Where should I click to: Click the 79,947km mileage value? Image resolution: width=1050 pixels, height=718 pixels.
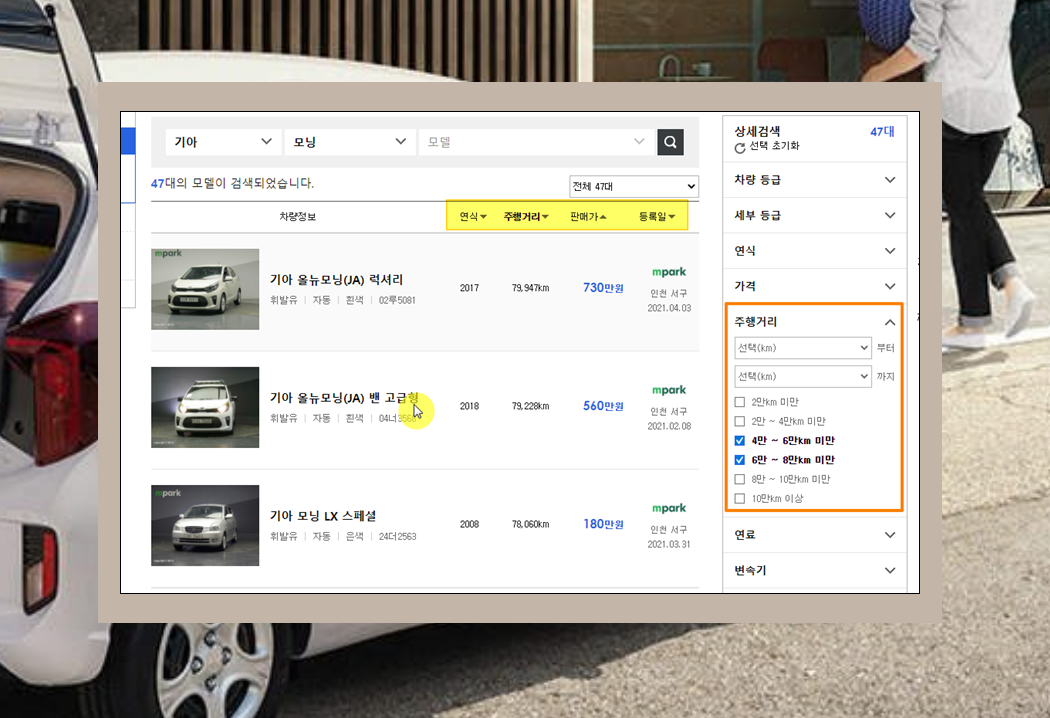tap(530, 288)
